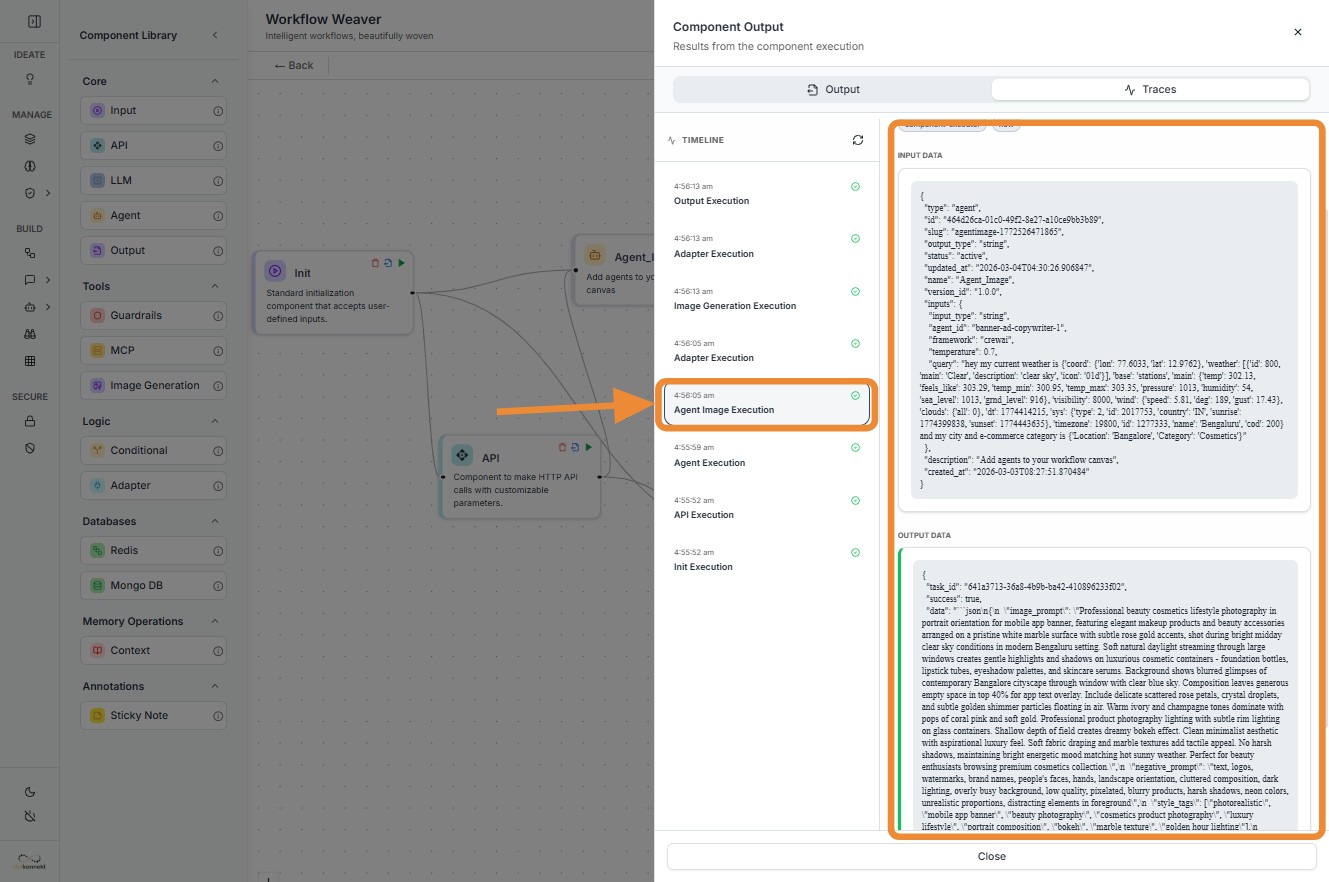The image size is (1329, 882).
Task: Show info for the Redis component
Action: click(218, 551)
